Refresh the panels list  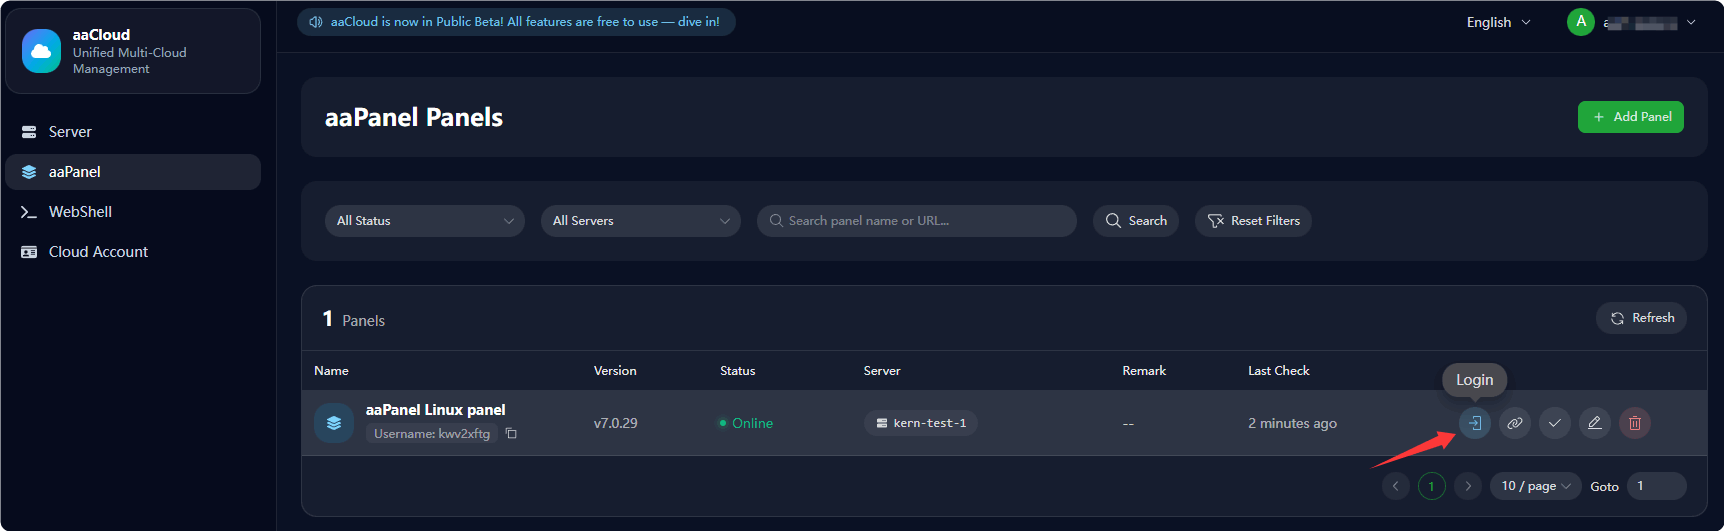point(1642,318)
